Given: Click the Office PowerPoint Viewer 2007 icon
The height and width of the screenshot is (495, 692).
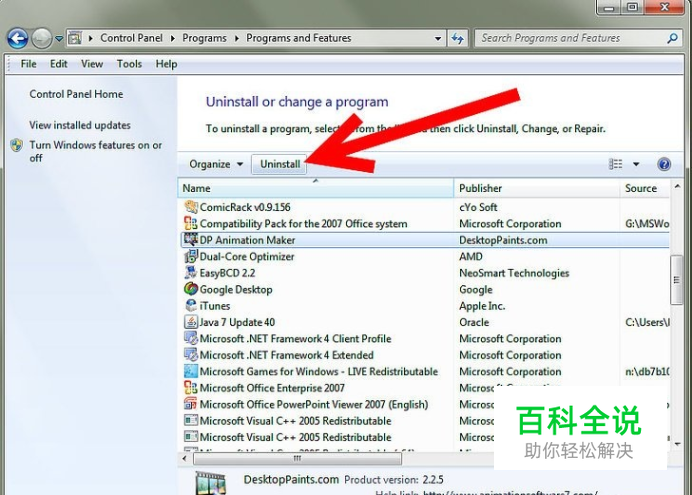Looking at the screenshot, I should pos(191,404).
